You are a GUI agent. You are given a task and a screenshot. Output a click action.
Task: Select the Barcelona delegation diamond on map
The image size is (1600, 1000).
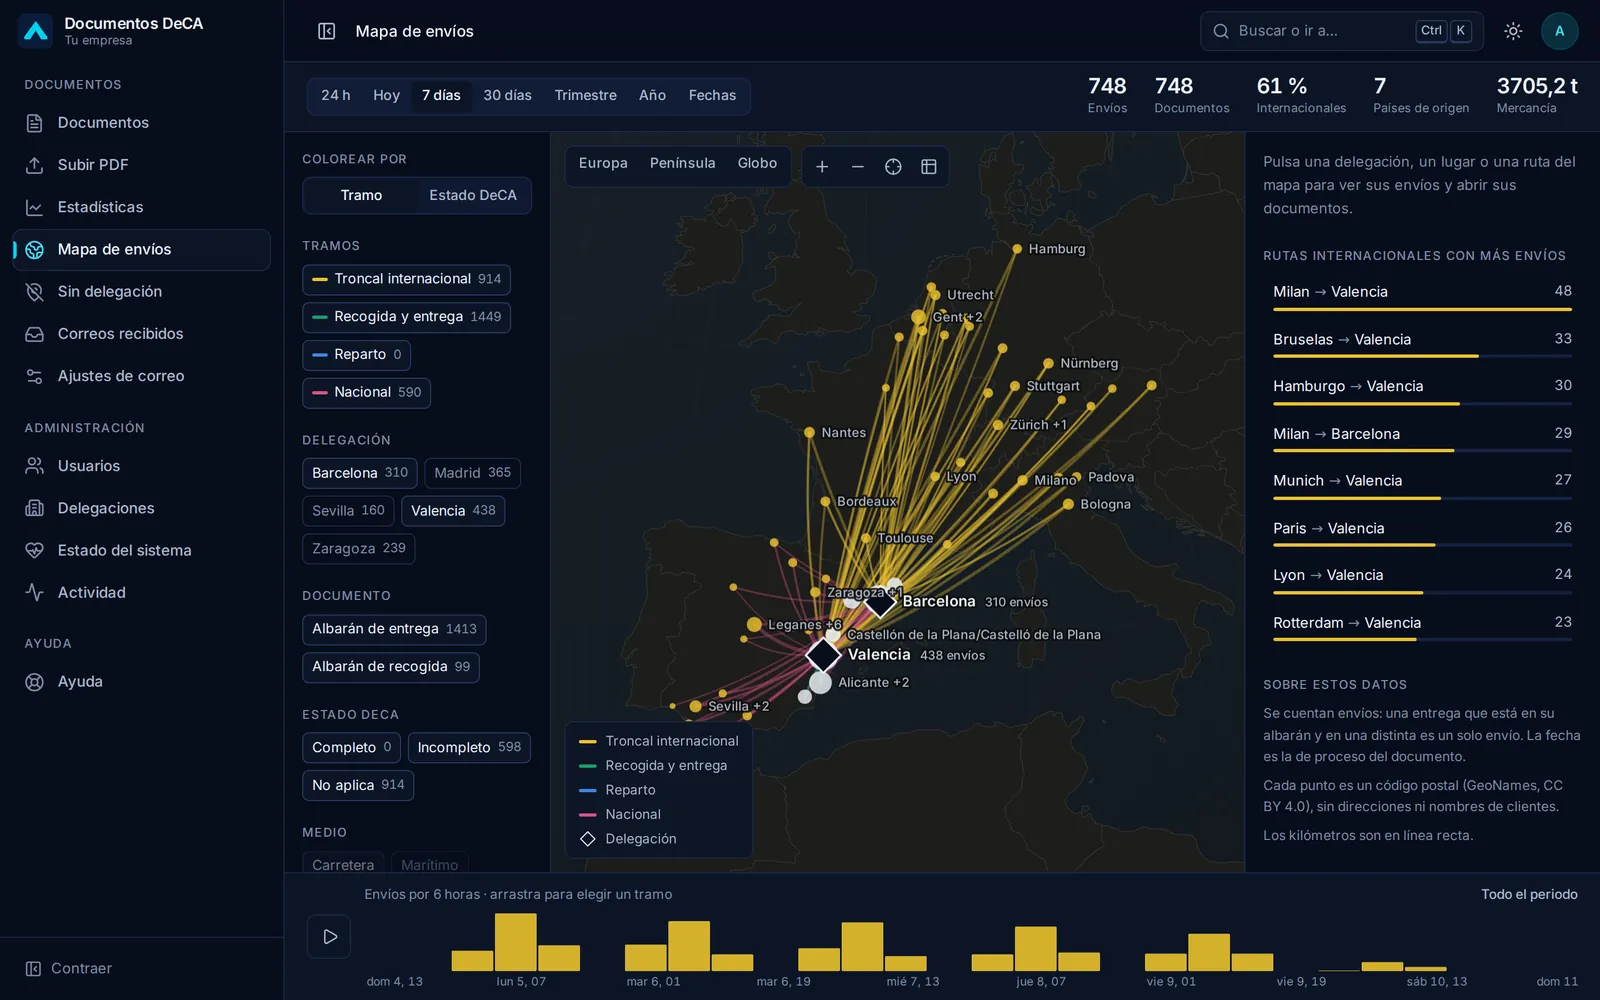[880, 601]
